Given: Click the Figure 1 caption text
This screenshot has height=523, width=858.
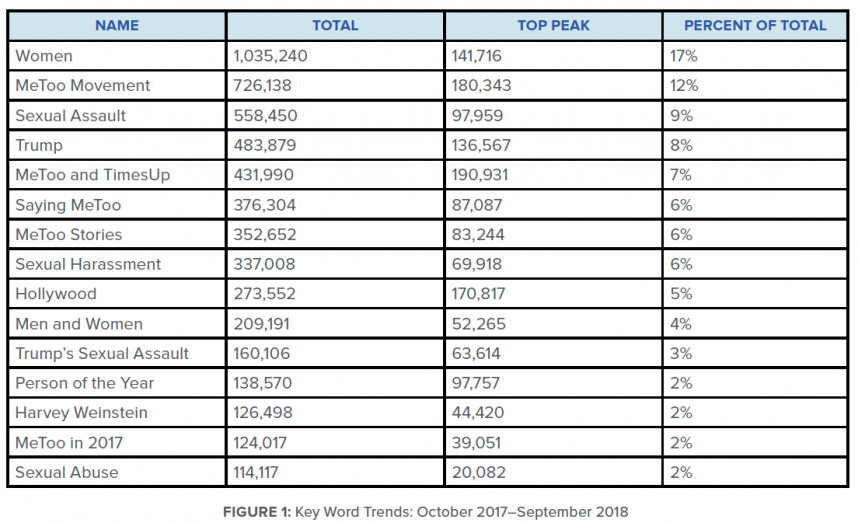Looking at the screenshot, I should tap(427, 511).
